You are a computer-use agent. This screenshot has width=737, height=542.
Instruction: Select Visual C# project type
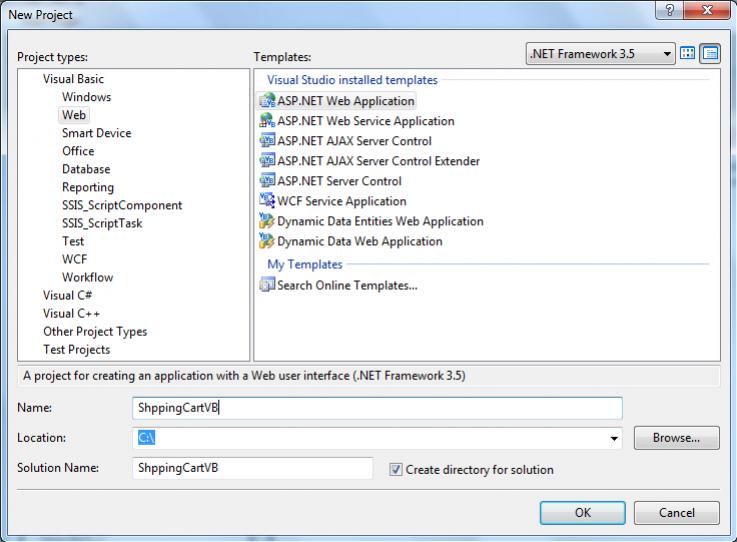pyautogui.click(x=67, y=295)
